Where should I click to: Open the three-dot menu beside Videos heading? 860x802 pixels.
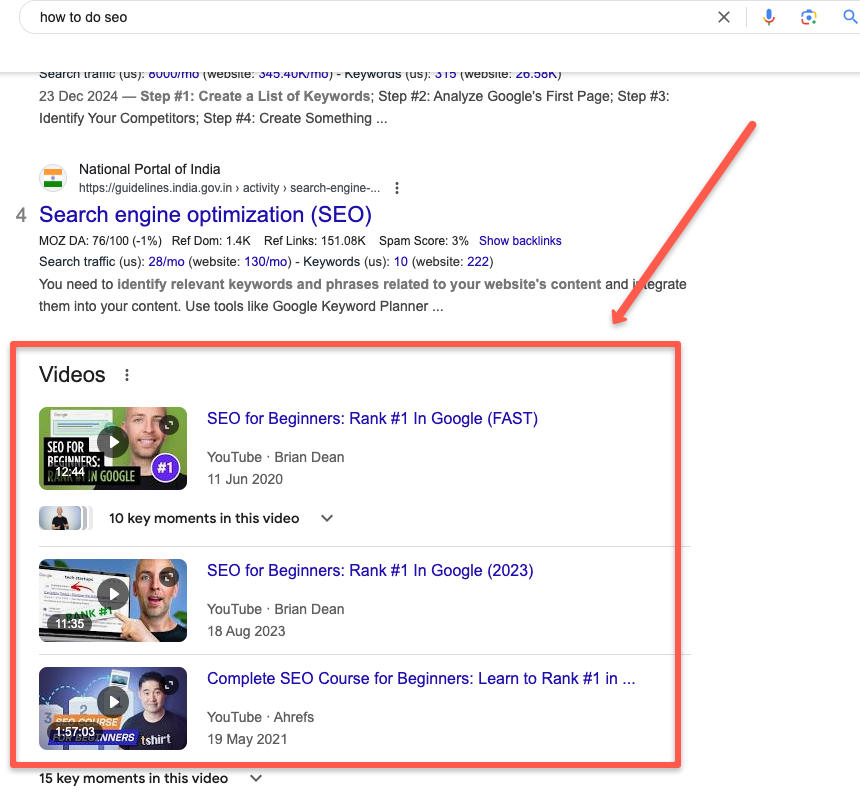[127, 374]
